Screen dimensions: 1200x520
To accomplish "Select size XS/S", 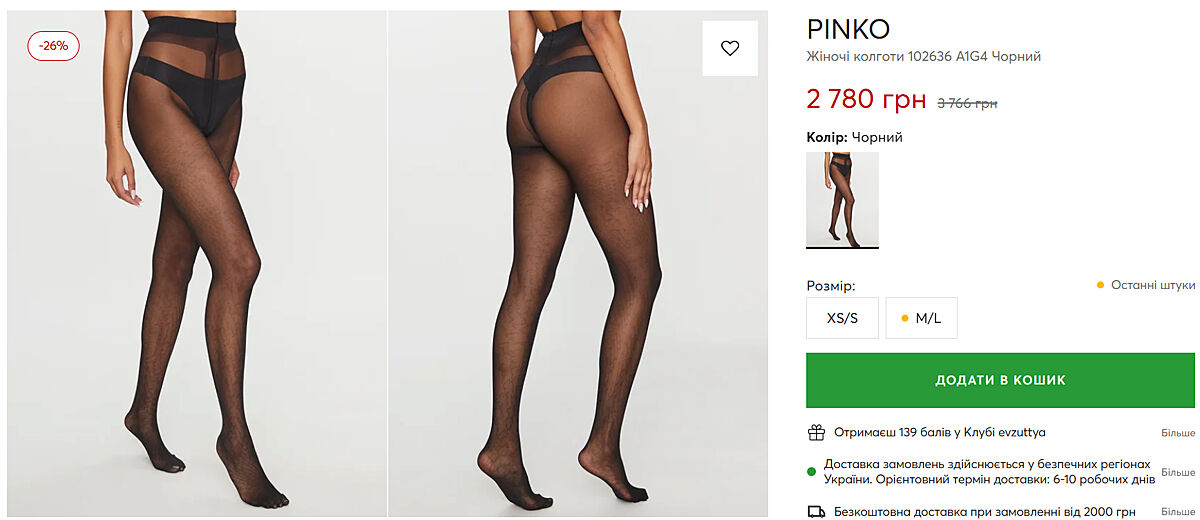I will (842, 318).
